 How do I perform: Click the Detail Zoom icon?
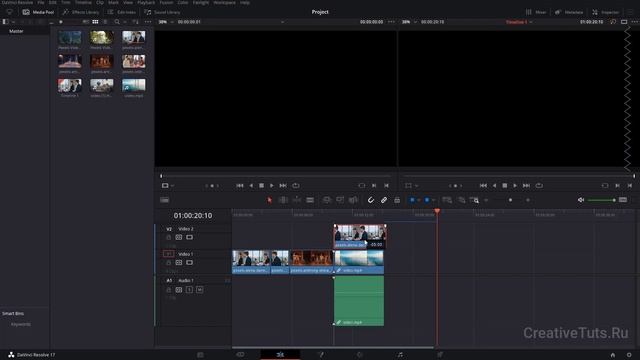461,200
